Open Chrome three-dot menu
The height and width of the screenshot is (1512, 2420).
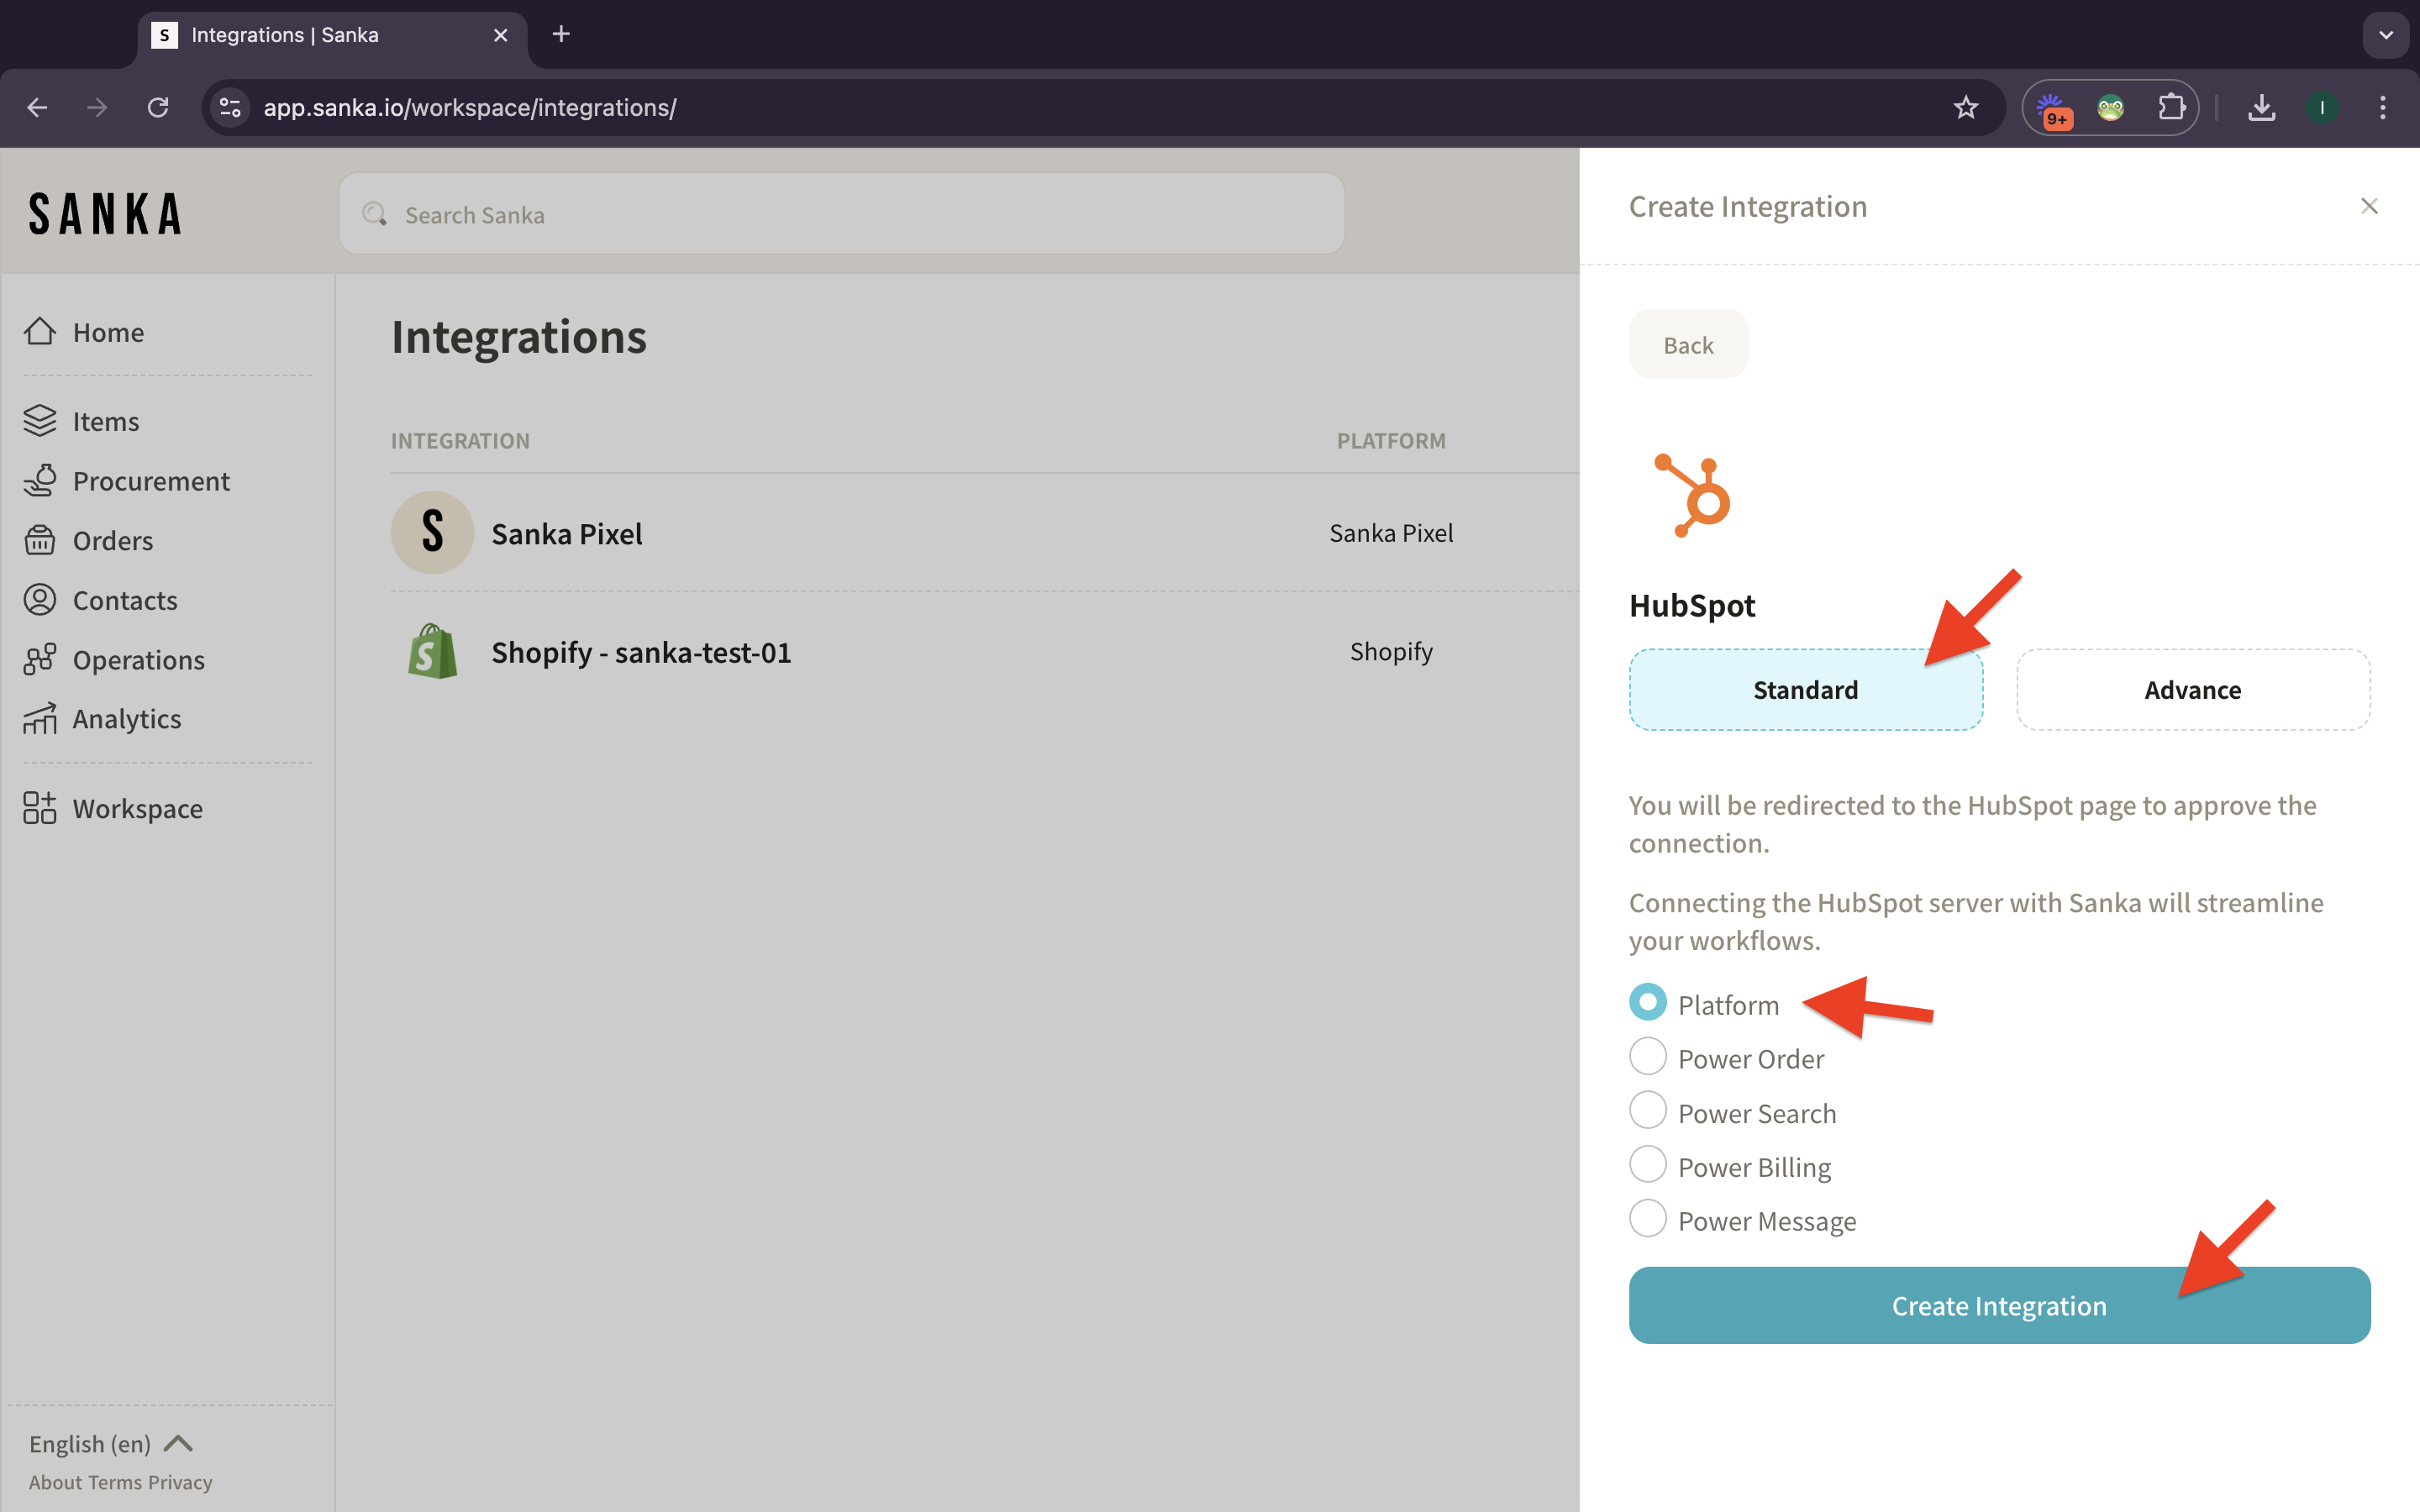pos(2383,108)
